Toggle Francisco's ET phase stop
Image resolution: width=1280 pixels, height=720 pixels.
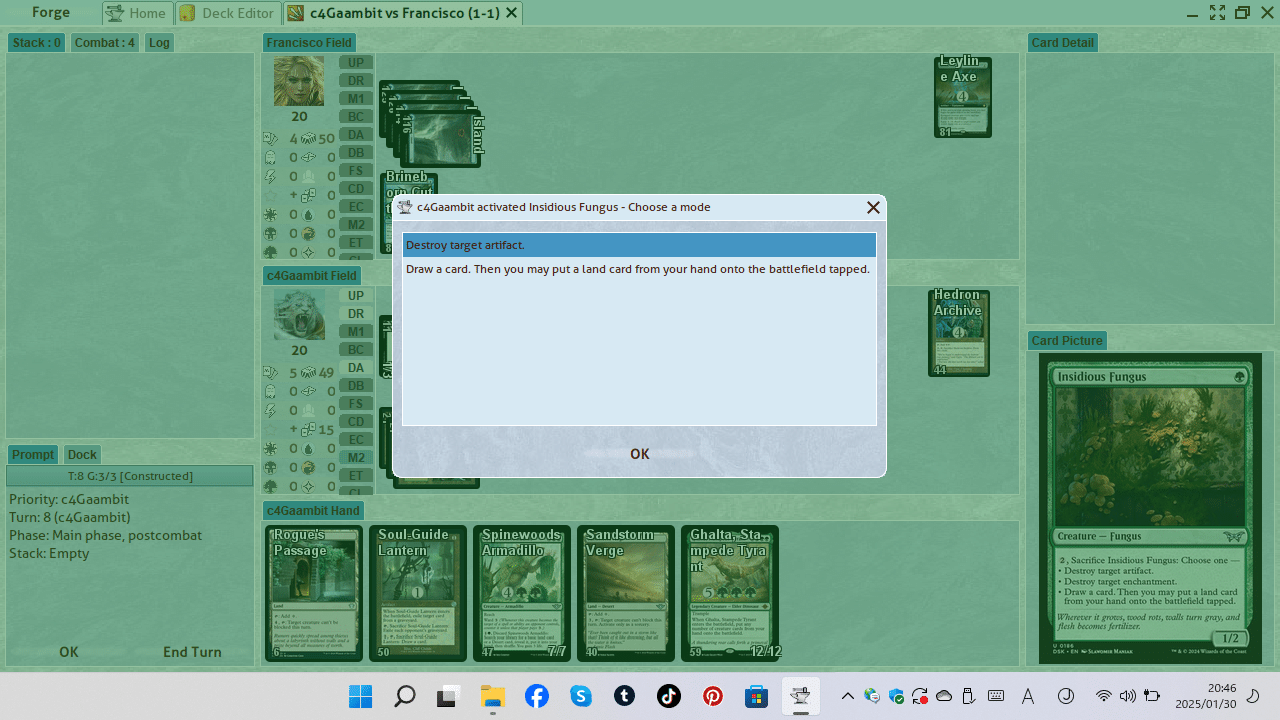pyautogui.click(x=356, y=242)
